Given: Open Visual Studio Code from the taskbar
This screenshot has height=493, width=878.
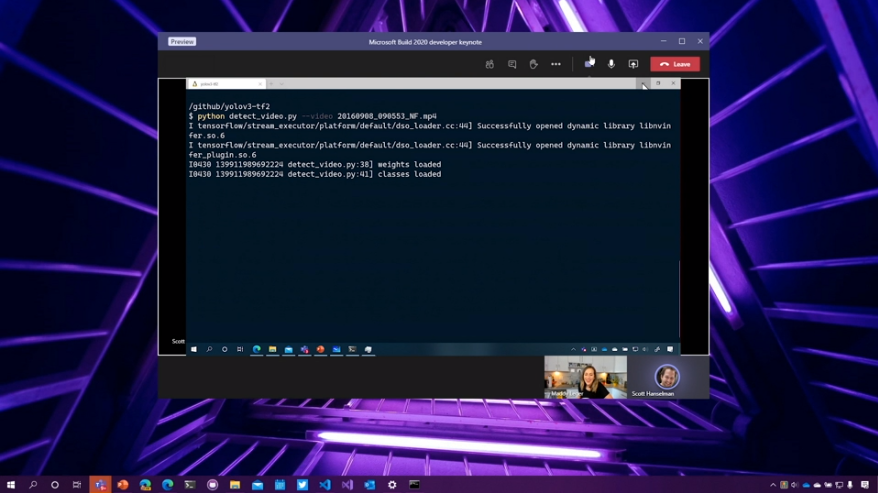Looking at the screenshot, I should click(325, 485).
